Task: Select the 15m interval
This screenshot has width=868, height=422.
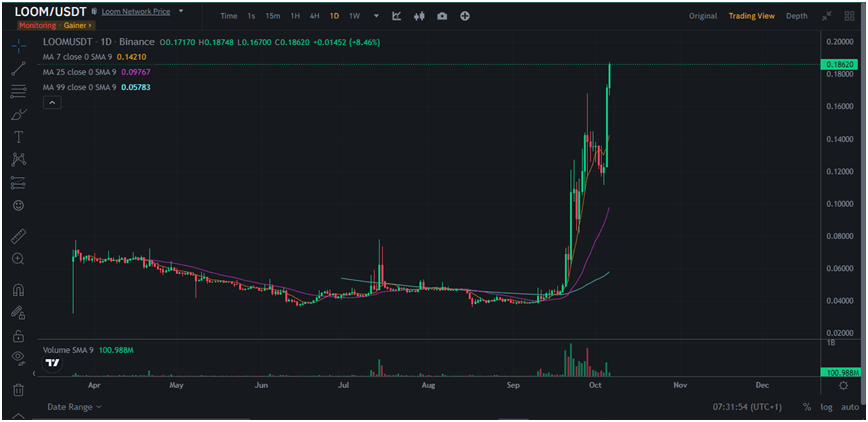Action: (272, 16)
